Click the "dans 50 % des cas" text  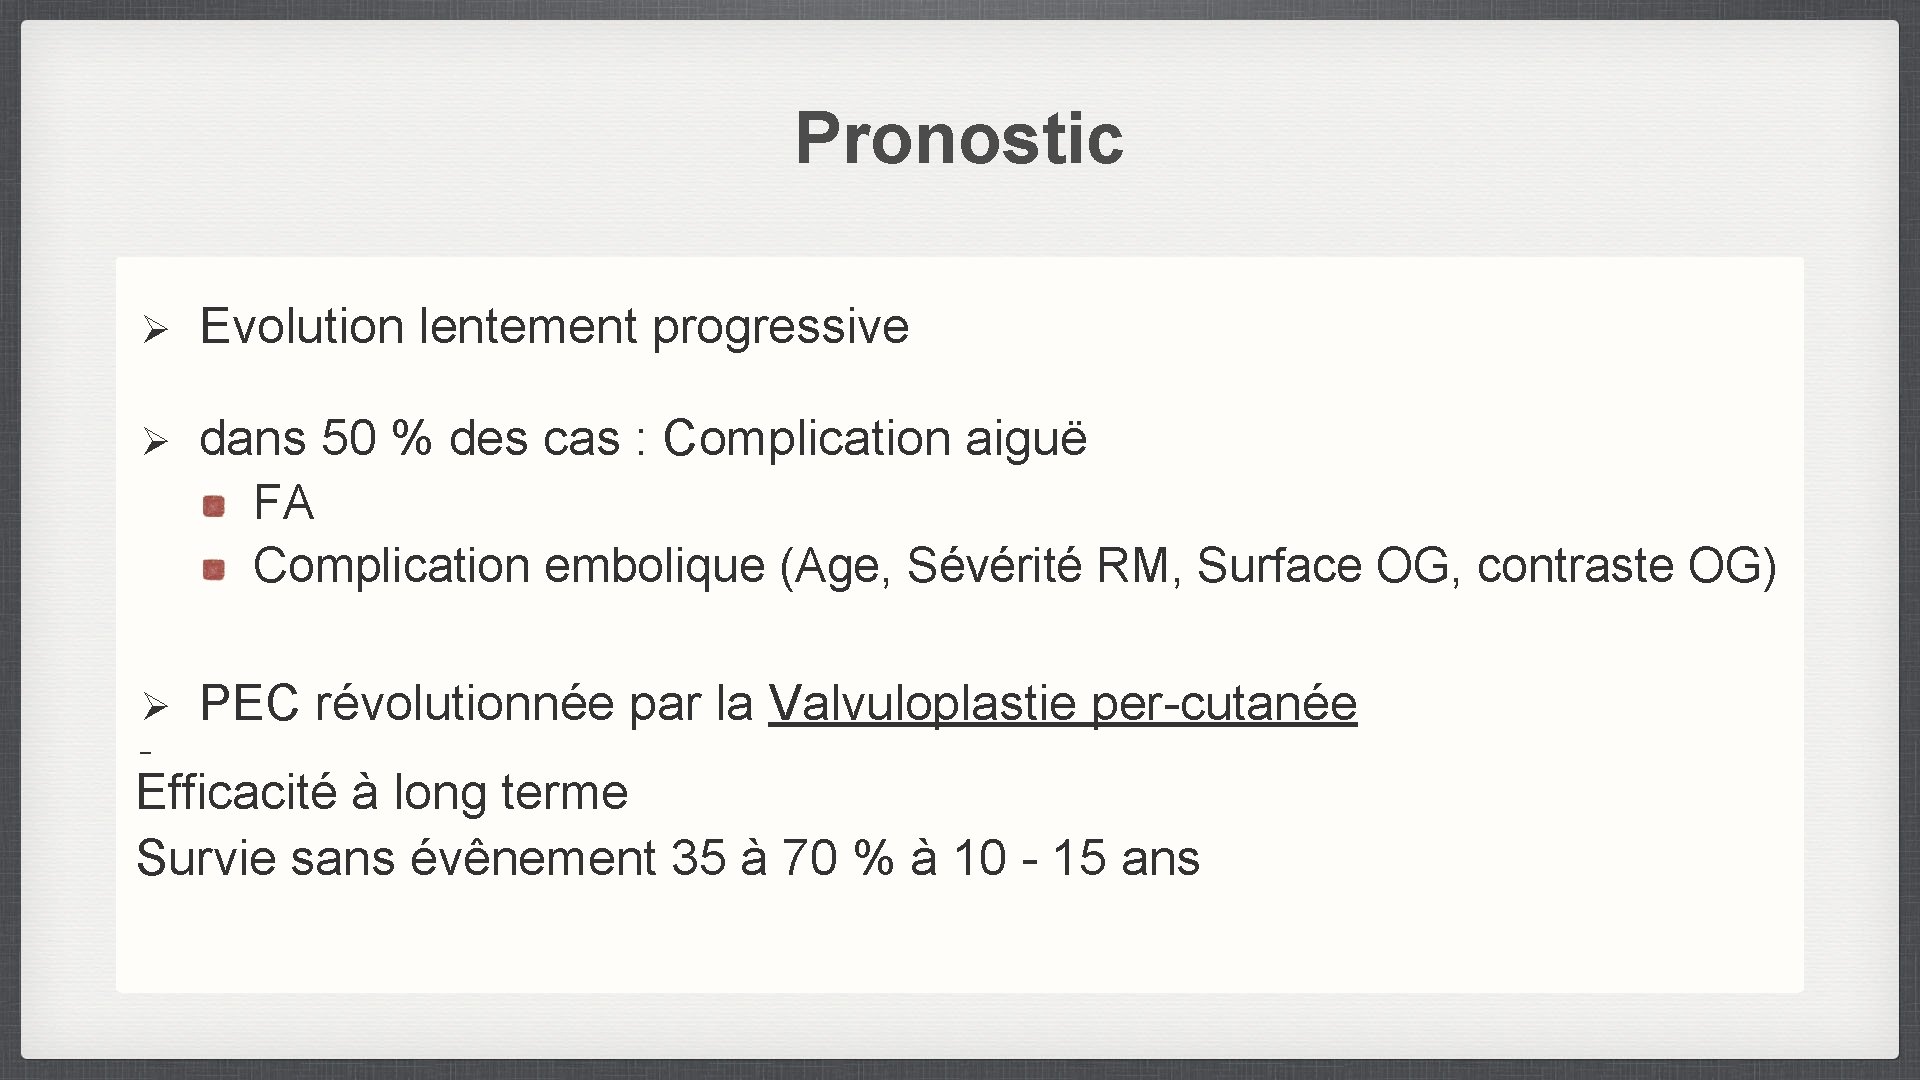tap(409, 439)
